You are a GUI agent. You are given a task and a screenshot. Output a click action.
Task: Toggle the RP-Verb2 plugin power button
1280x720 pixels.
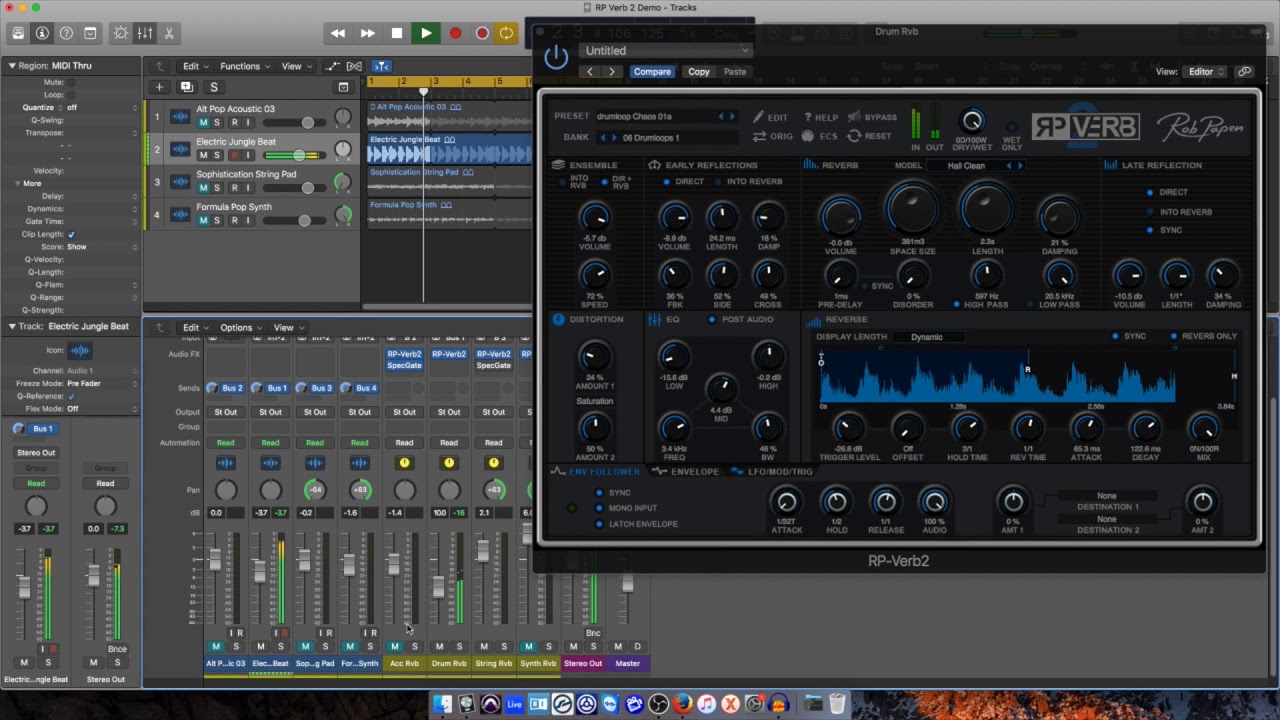tap(556, 56)
